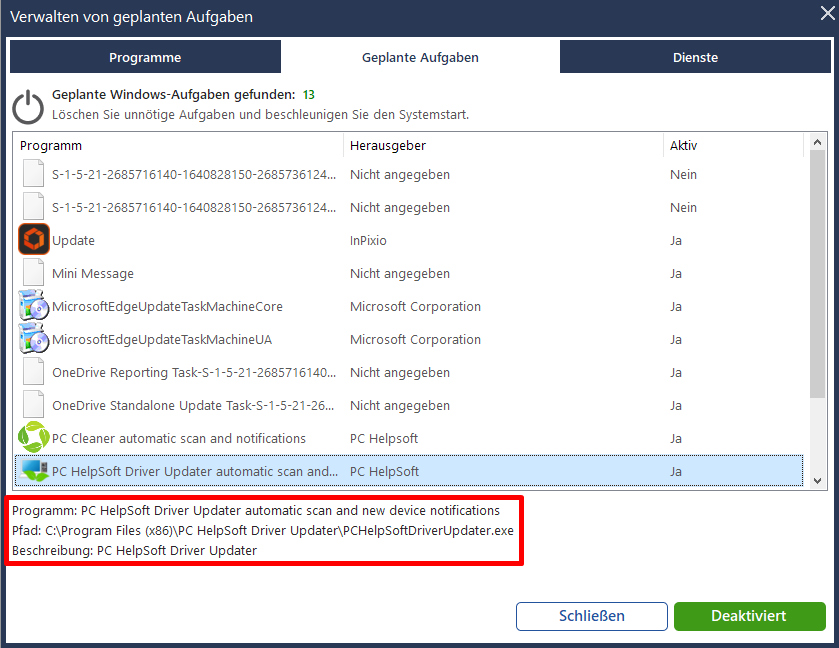
Task: Open the Dienste tab
Action: tap(695, 57)
